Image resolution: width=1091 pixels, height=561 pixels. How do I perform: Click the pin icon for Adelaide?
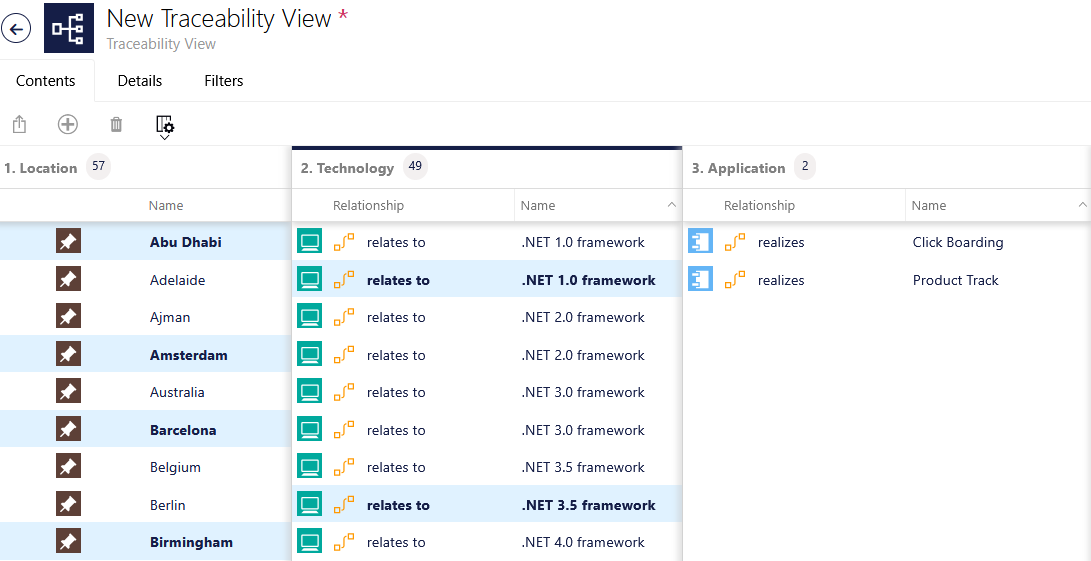tap(68, 280)
